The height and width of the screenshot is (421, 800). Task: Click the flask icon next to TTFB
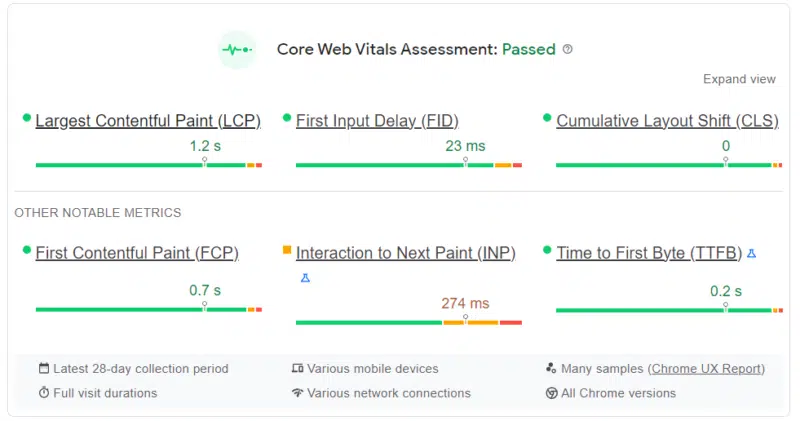pyautogui.click(x=751, y=254)
